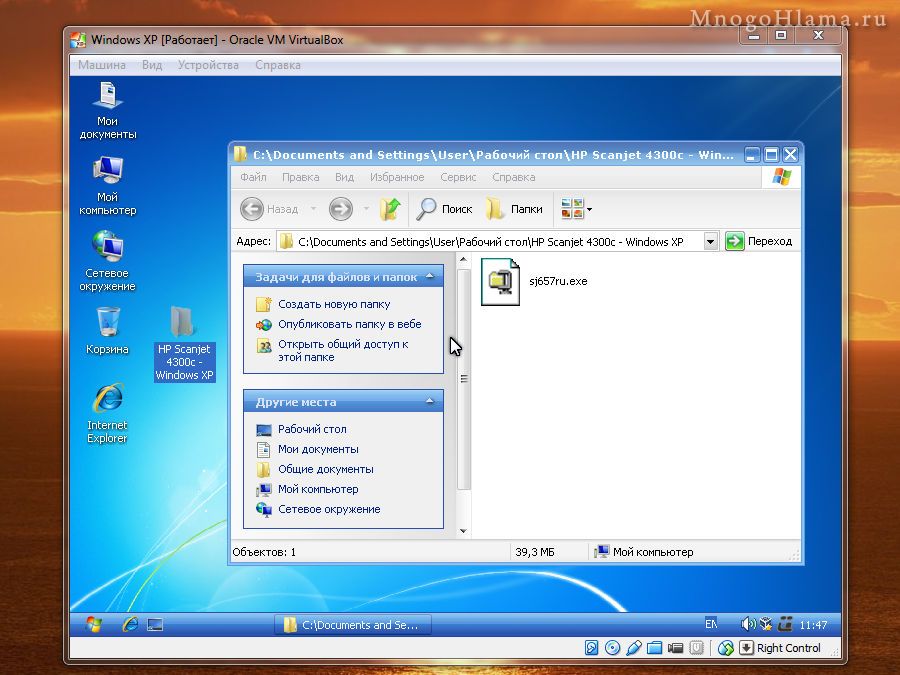Click the XP Start button
This screenshot has width=900, height=675.
[x=94, y=624]
